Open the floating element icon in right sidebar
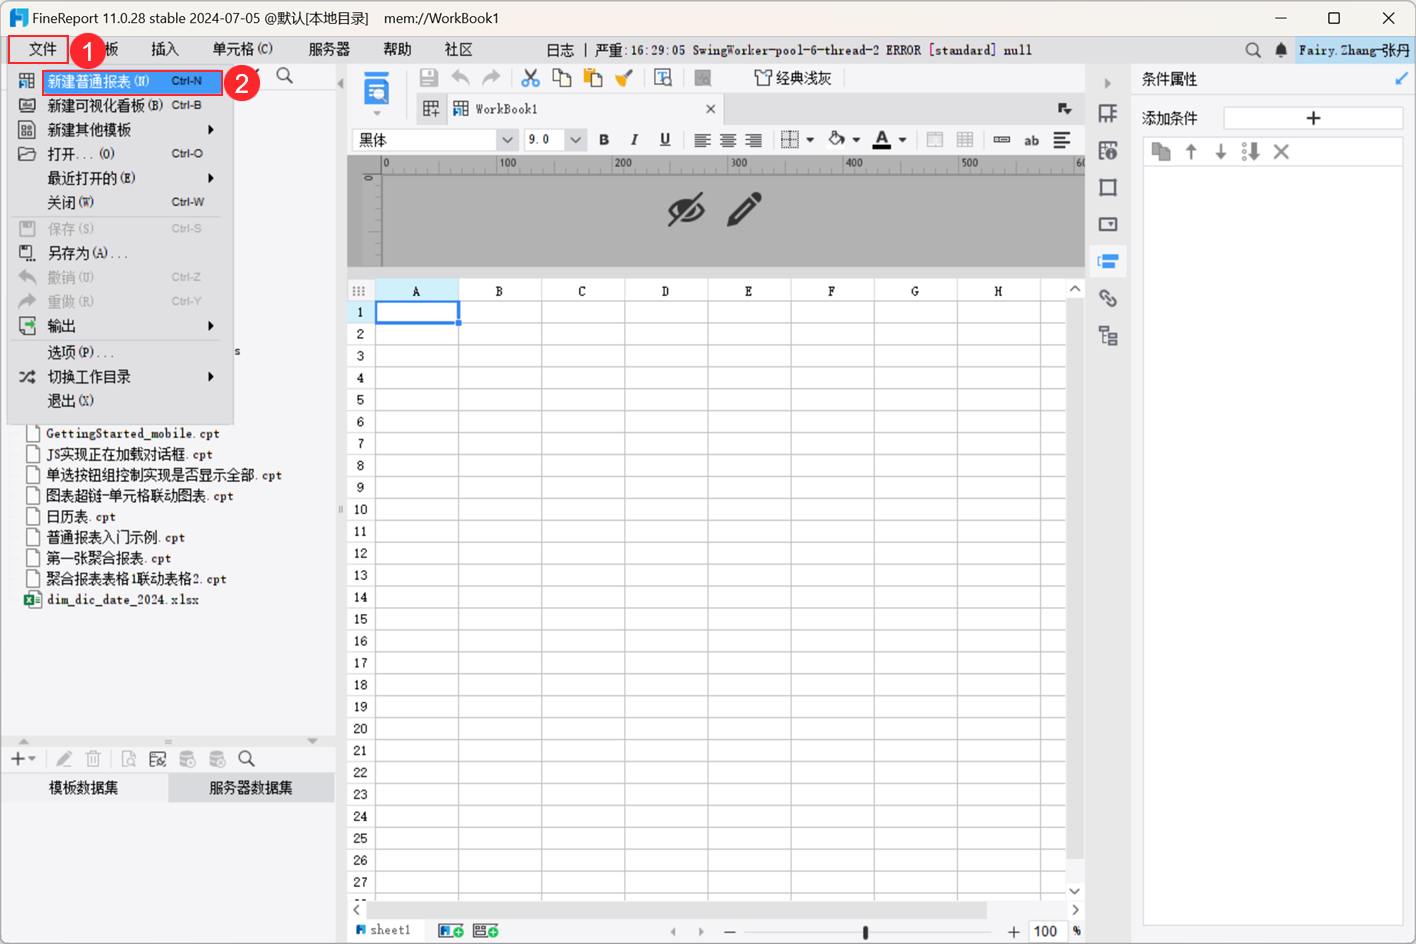 coord(1108,188)
